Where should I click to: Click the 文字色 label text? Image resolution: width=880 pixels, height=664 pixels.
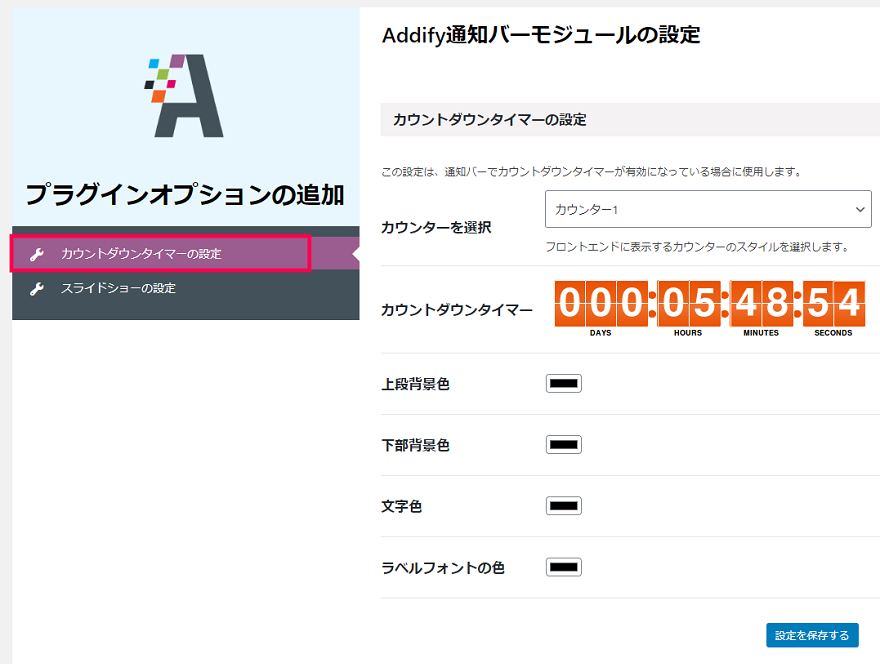click(x=401, y=506)
